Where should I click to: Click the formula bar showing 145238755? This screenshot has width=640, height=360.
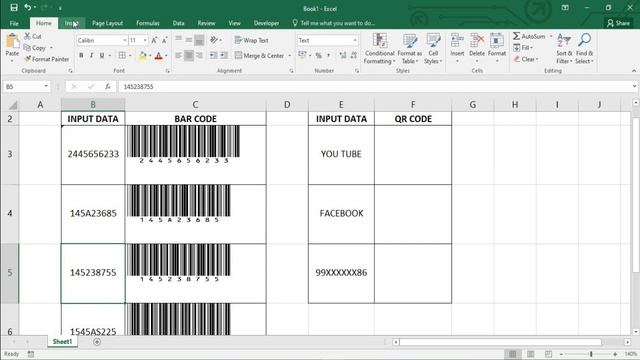pos(376,87)
